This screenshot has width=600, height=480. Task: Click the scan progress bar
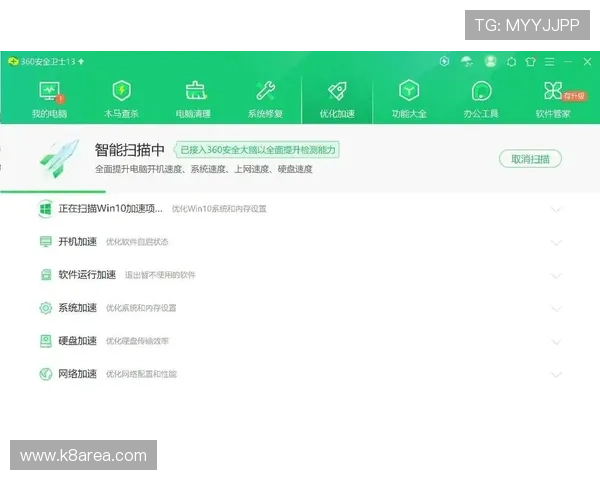53,191
